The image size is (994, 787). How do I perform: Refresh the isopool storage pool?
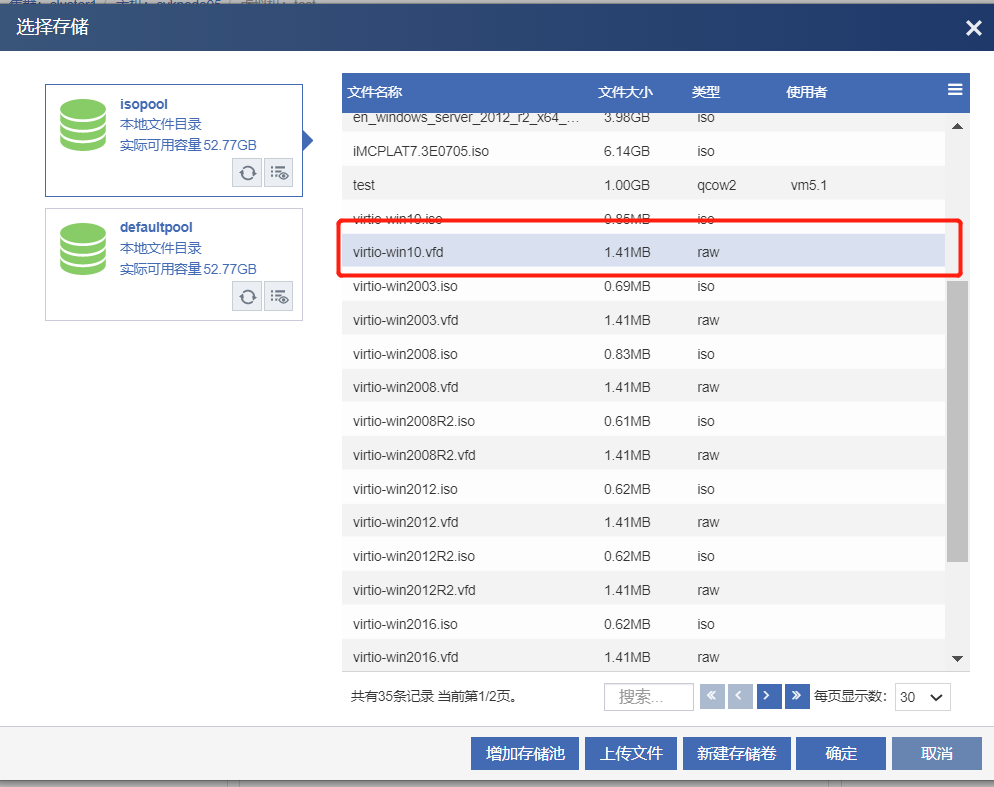pyautogui.click(x=247, y=173)
